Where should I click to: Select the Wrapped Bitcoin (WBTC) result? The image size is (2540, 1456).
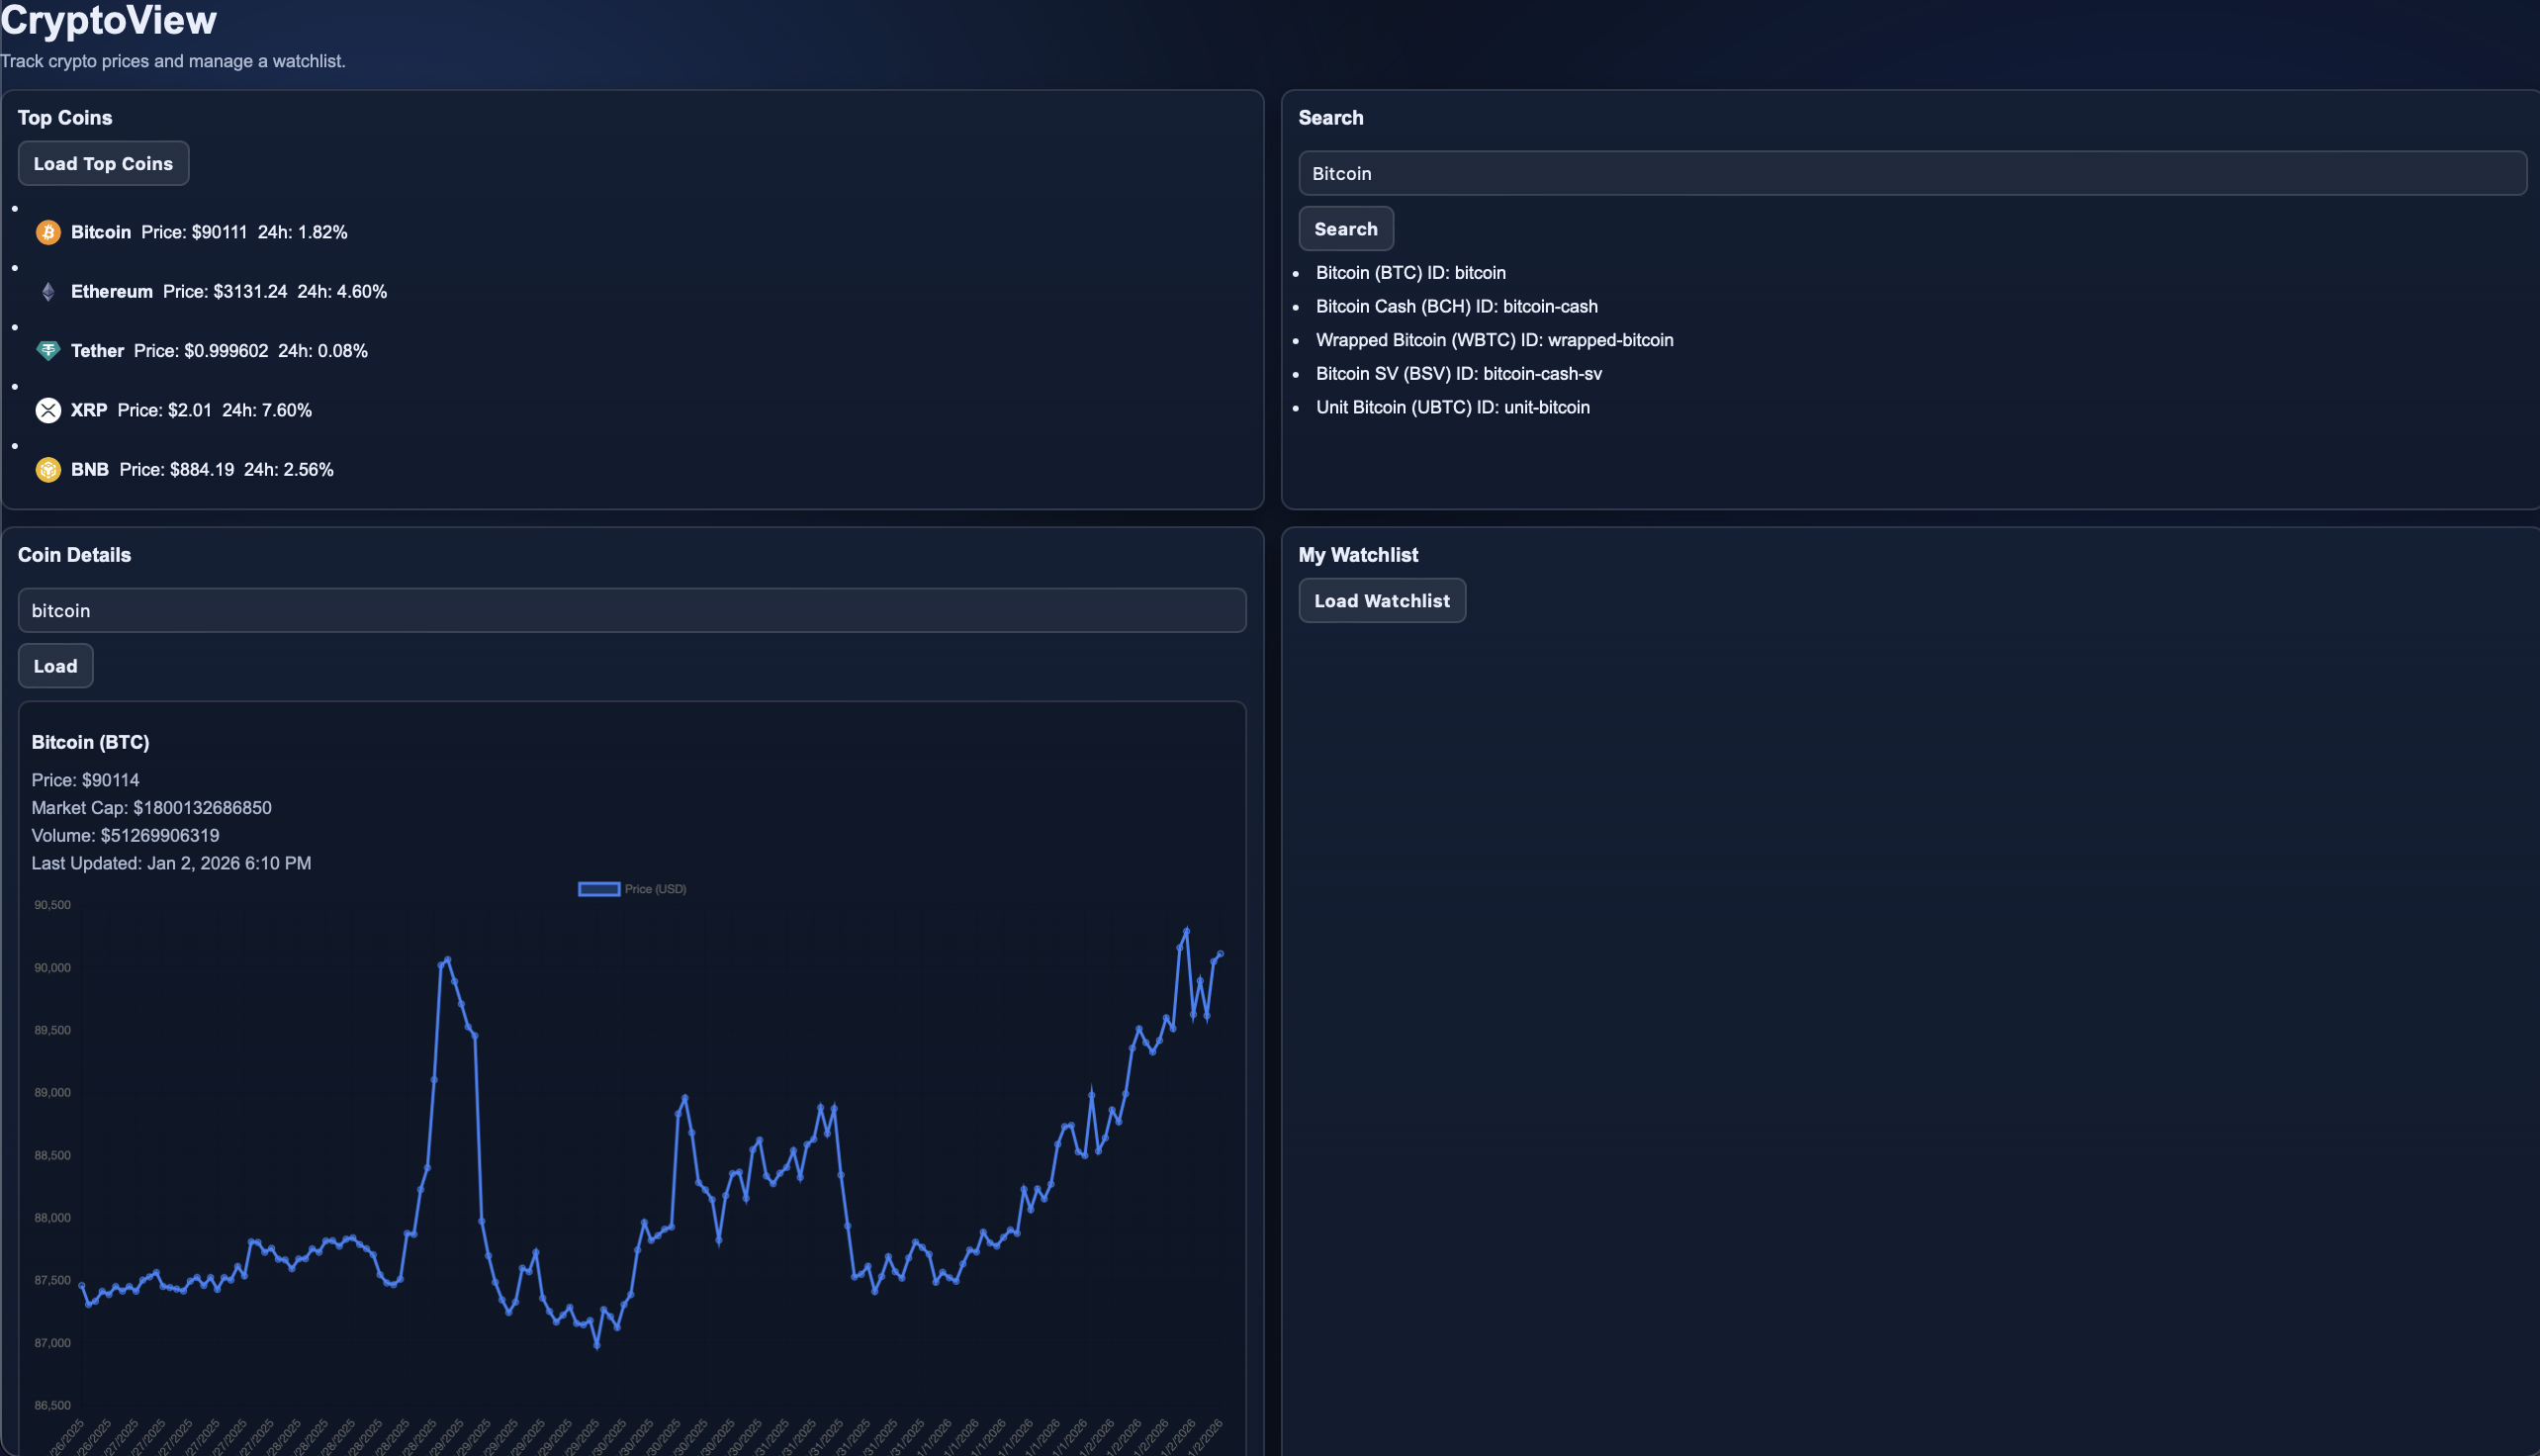[1493, 340]
